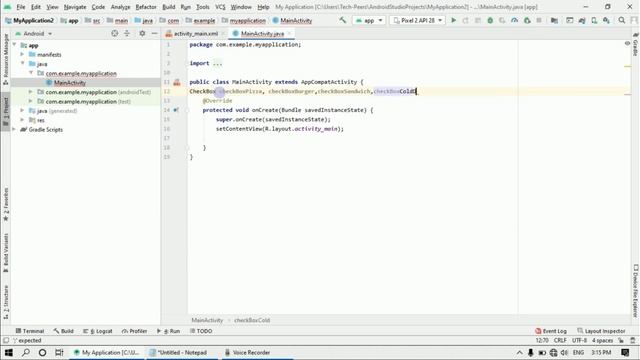Click the class gutter icon at line 11
The image size is (640, 360).
tap(177, 82)
